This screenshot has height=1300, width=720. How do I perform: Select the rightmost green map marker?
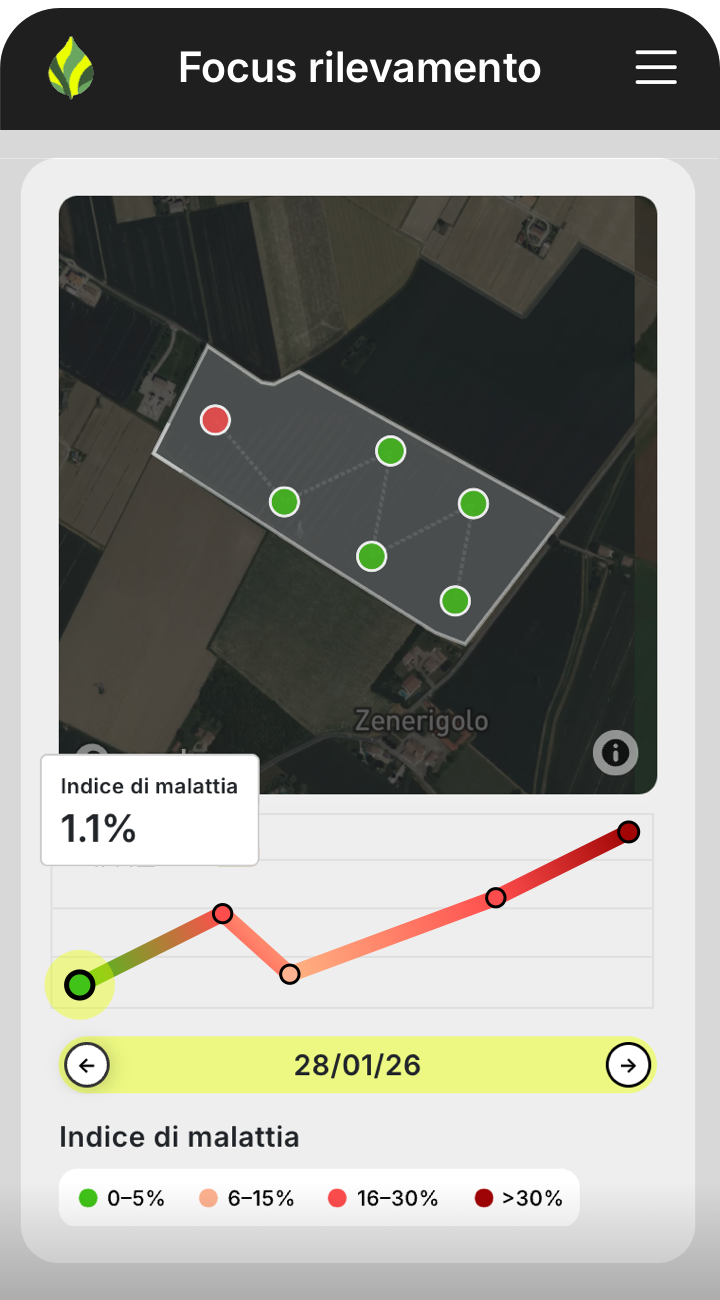473,503
